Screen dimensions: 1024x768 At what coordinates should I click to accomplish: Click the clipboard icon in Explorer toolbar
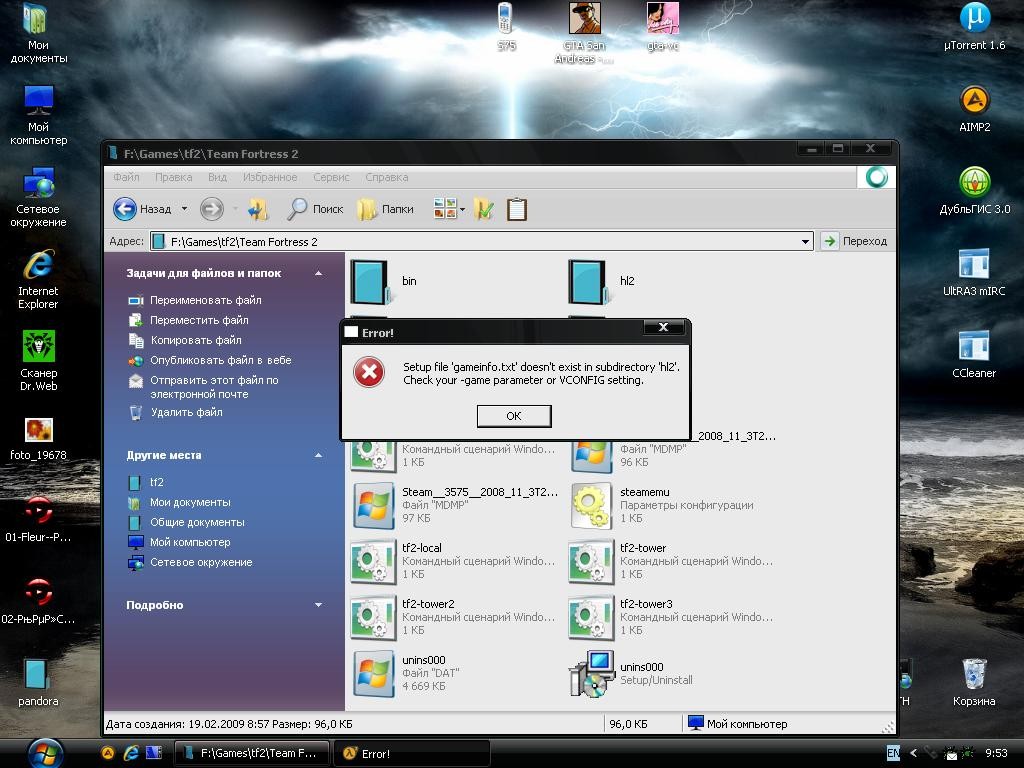(x=517, y=209)
